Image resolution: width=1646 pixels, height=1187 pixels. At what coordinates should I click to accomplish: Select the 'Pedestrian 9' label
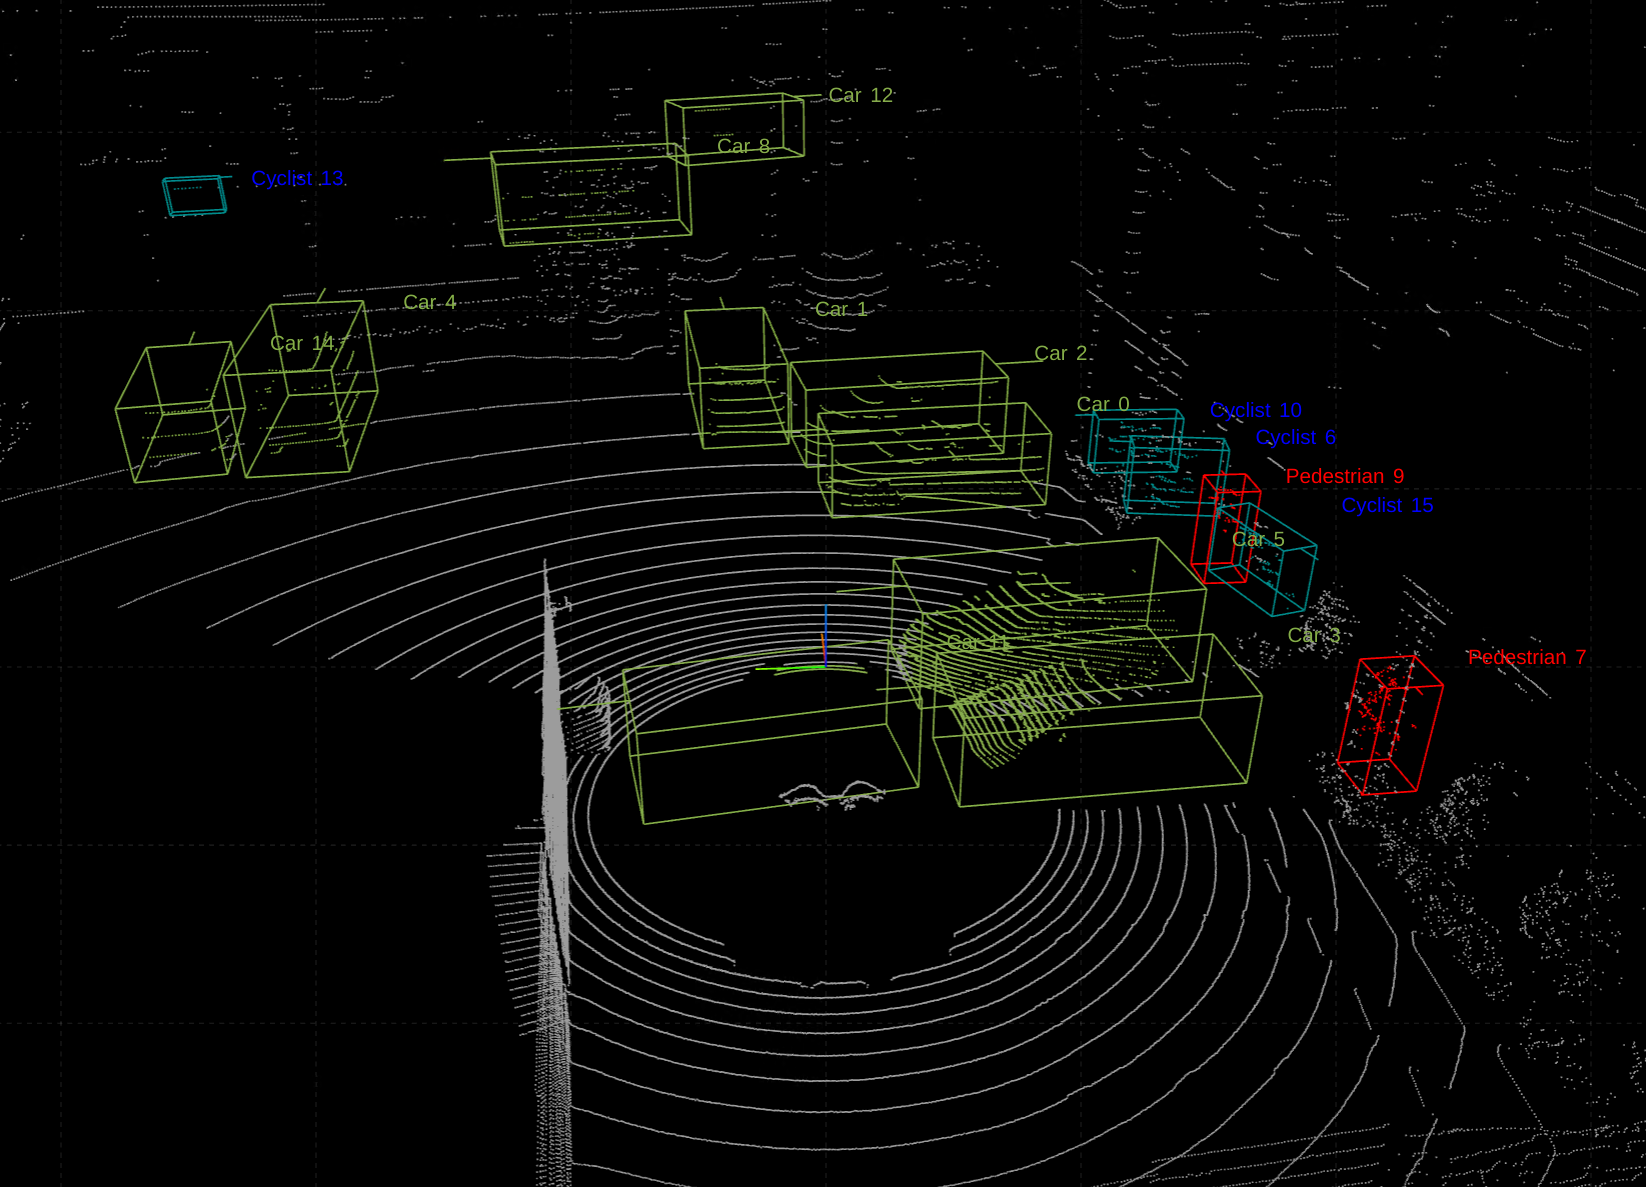click(1344, 476)
